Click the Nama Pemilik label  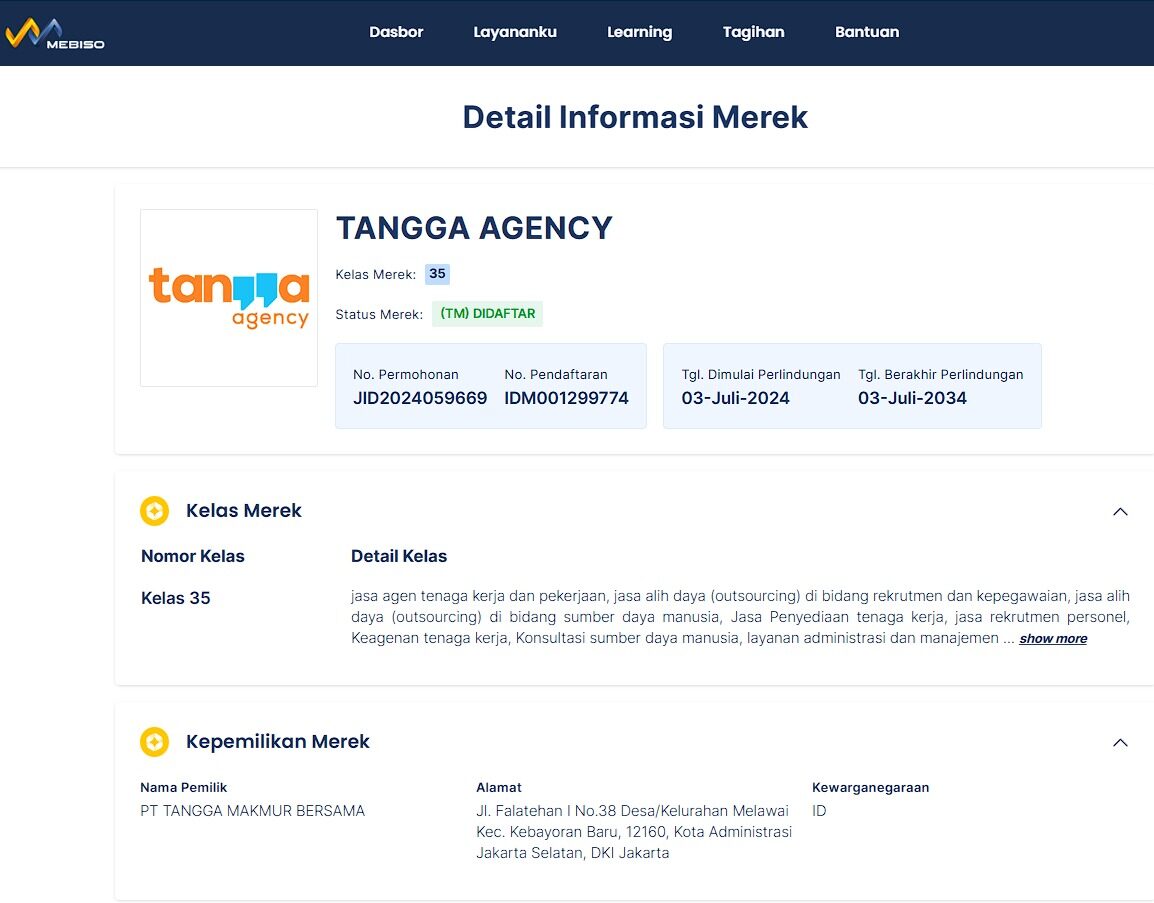[x=183, y=787]
